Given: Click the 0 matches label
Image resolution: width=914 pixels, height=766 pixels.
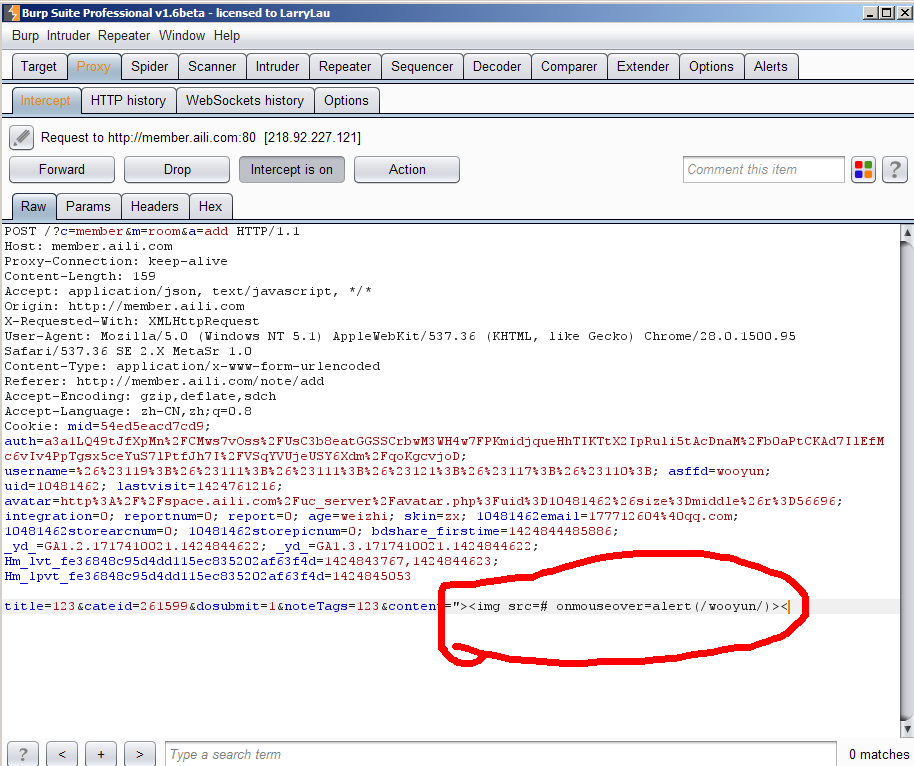Looking at the screenshot, I should click(878, 754).
